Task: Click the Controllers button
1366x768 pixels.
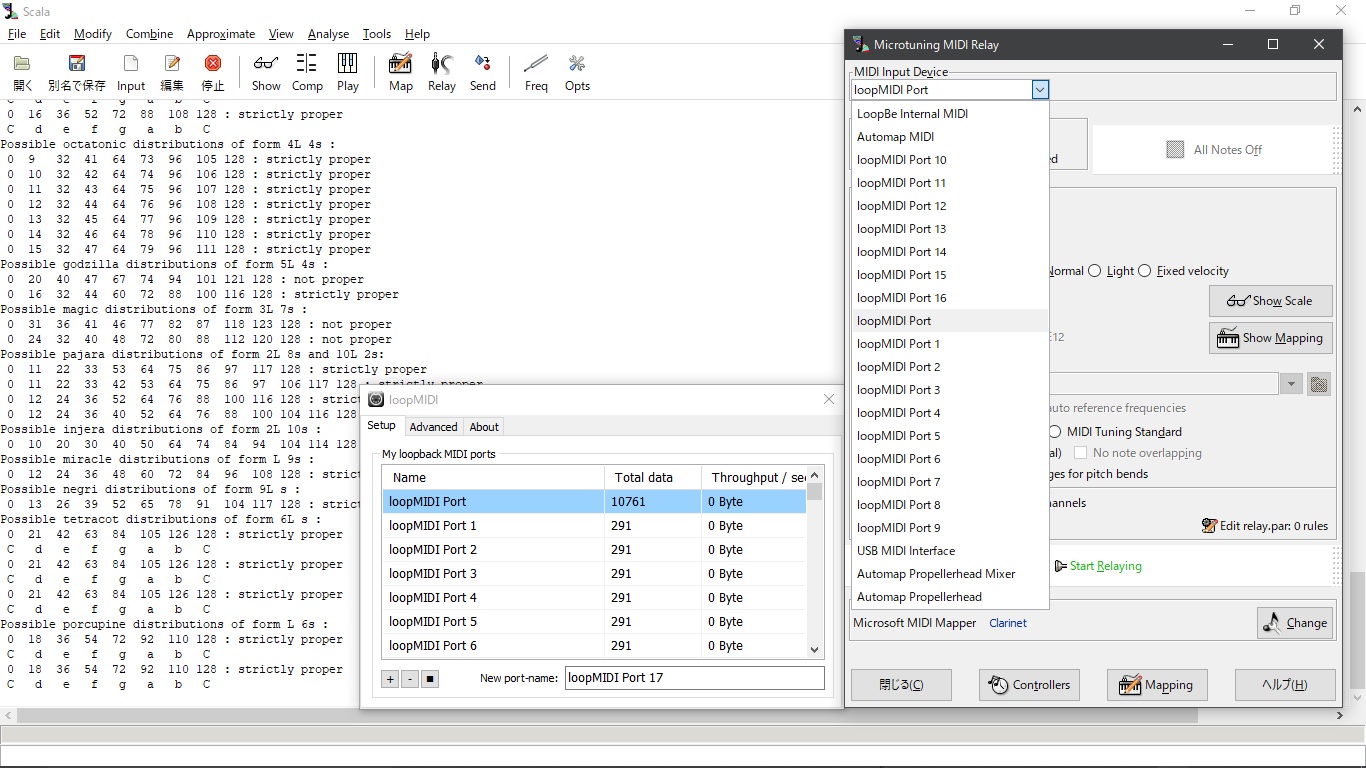Action: click(1029, 685)
